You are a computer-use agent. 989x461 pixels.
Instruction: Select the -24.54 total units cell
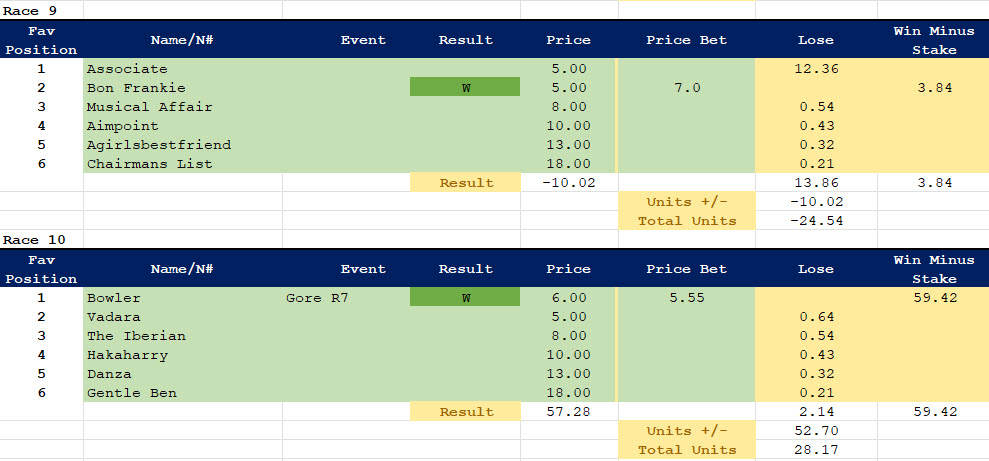click(x=816, y=221)
